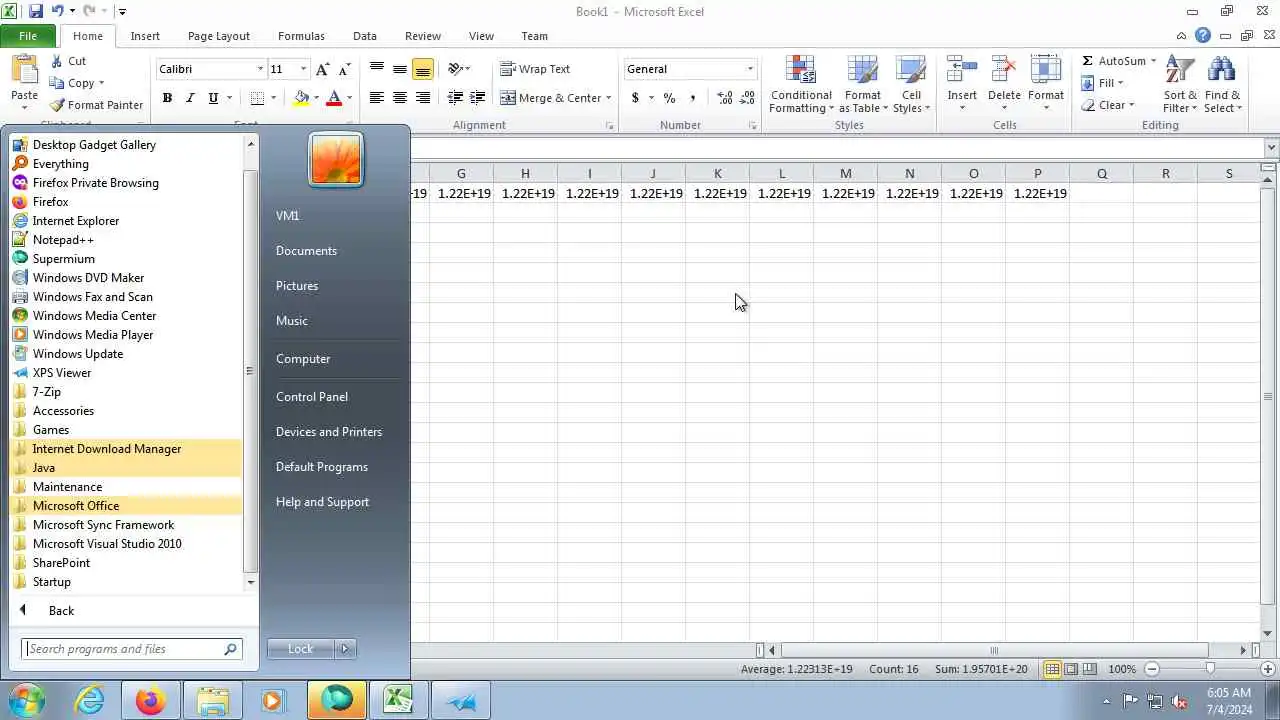Toggle Bottom Align
This screenshot has height=720, width=1280.
pos(423,69)
